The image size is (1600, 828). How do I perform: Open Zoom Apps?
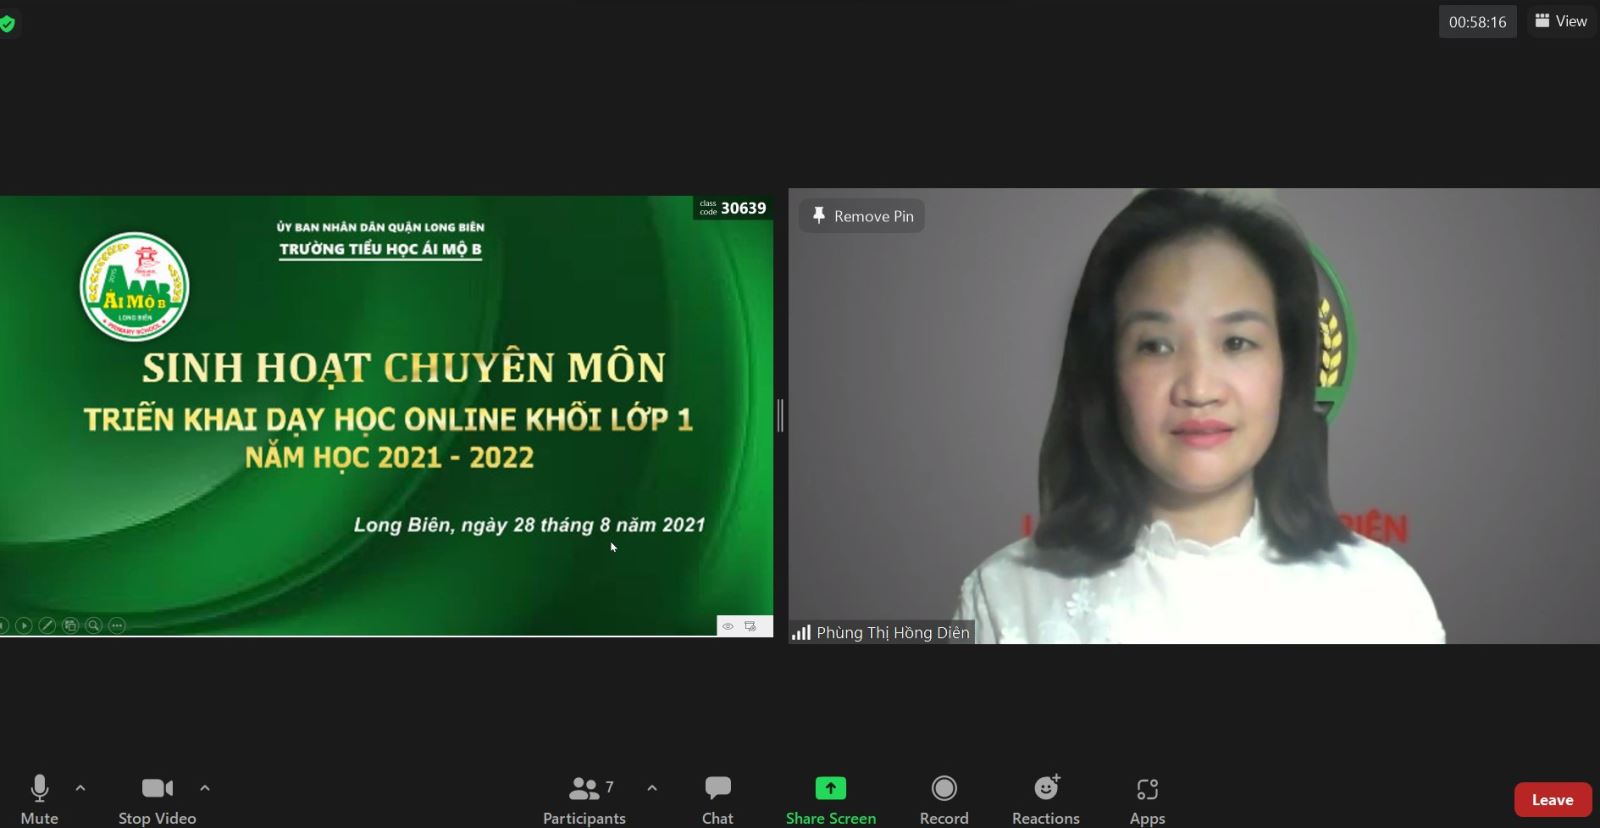pos(1147,798)
